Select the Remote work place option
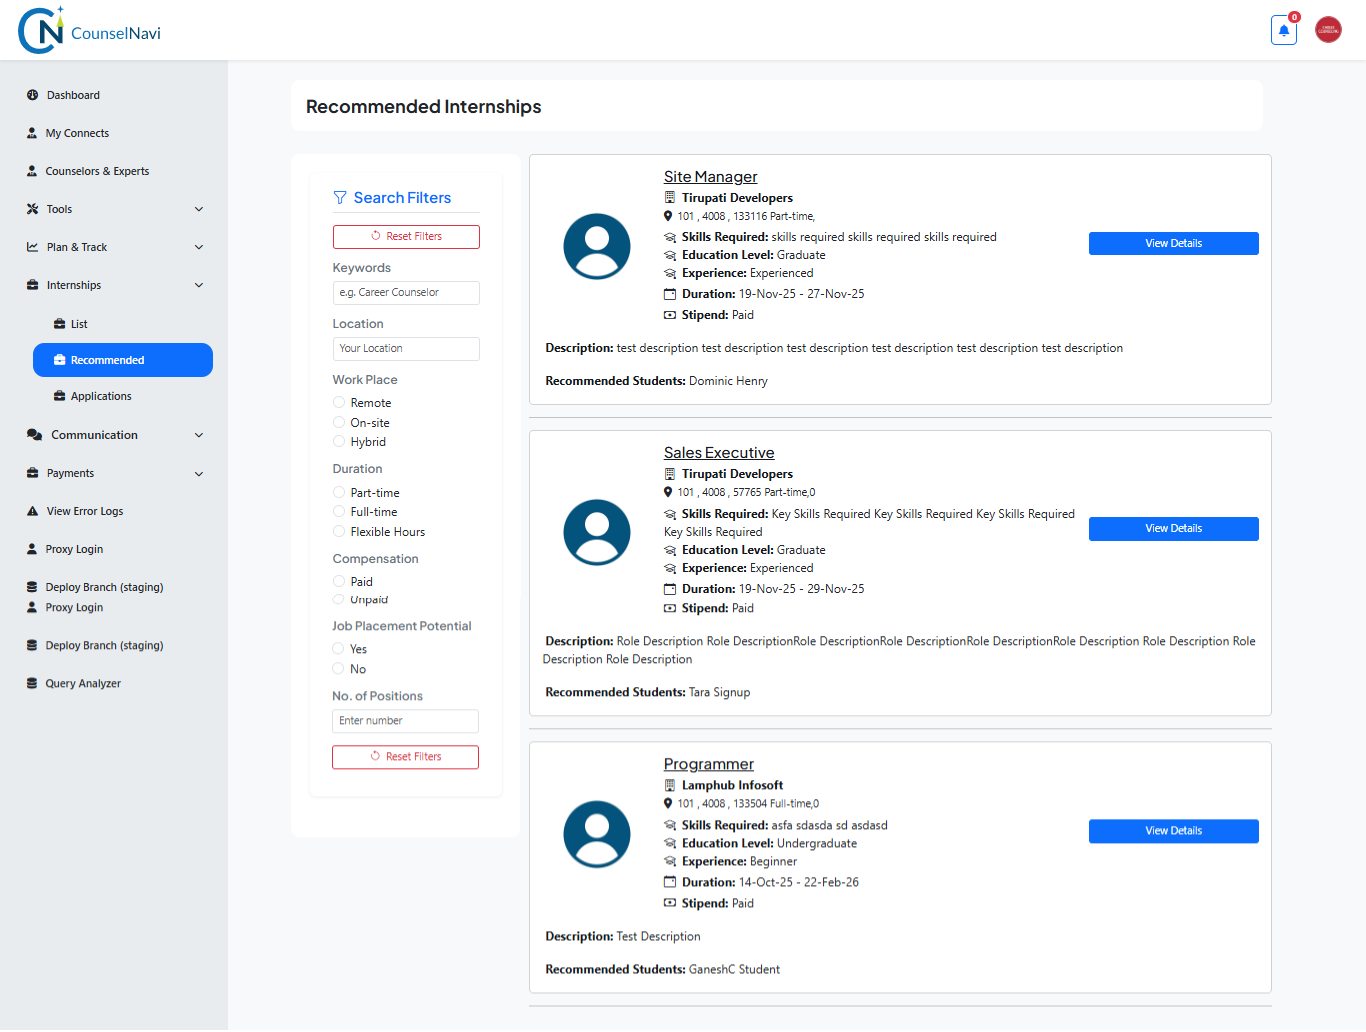 pyautogui.click(x=339, y=402)
